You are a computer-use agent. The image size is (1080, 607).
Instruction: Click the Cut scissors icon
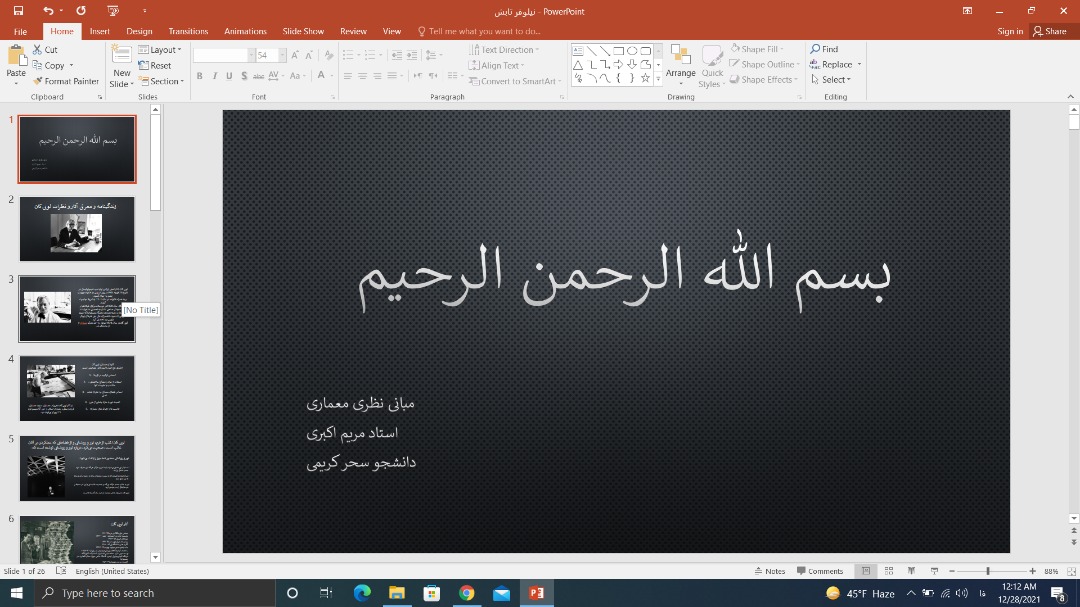(x=38, y=49)
